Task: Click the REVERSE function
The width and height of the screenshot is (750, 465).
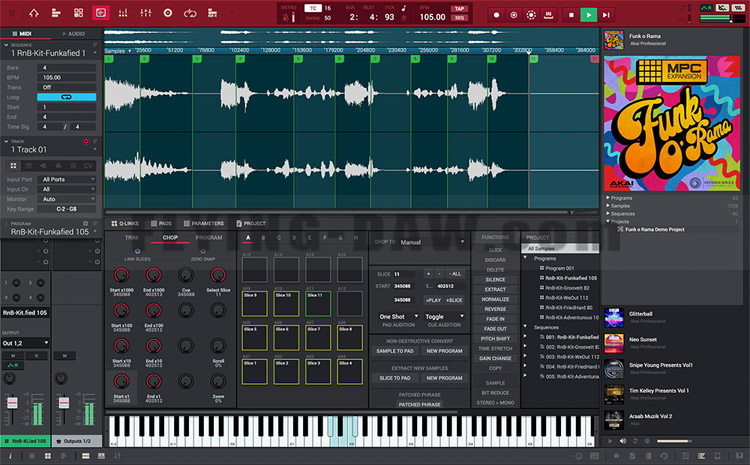Action: [x=495, y=309]
